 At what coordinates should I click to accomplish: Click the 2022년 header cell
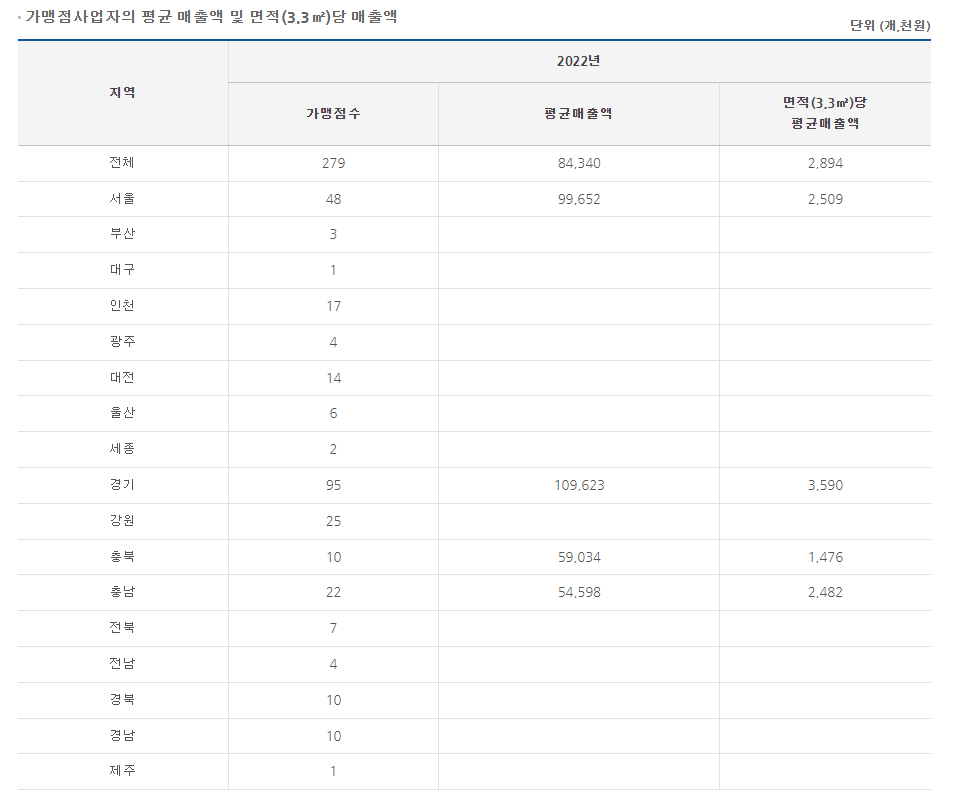point(578,62)
